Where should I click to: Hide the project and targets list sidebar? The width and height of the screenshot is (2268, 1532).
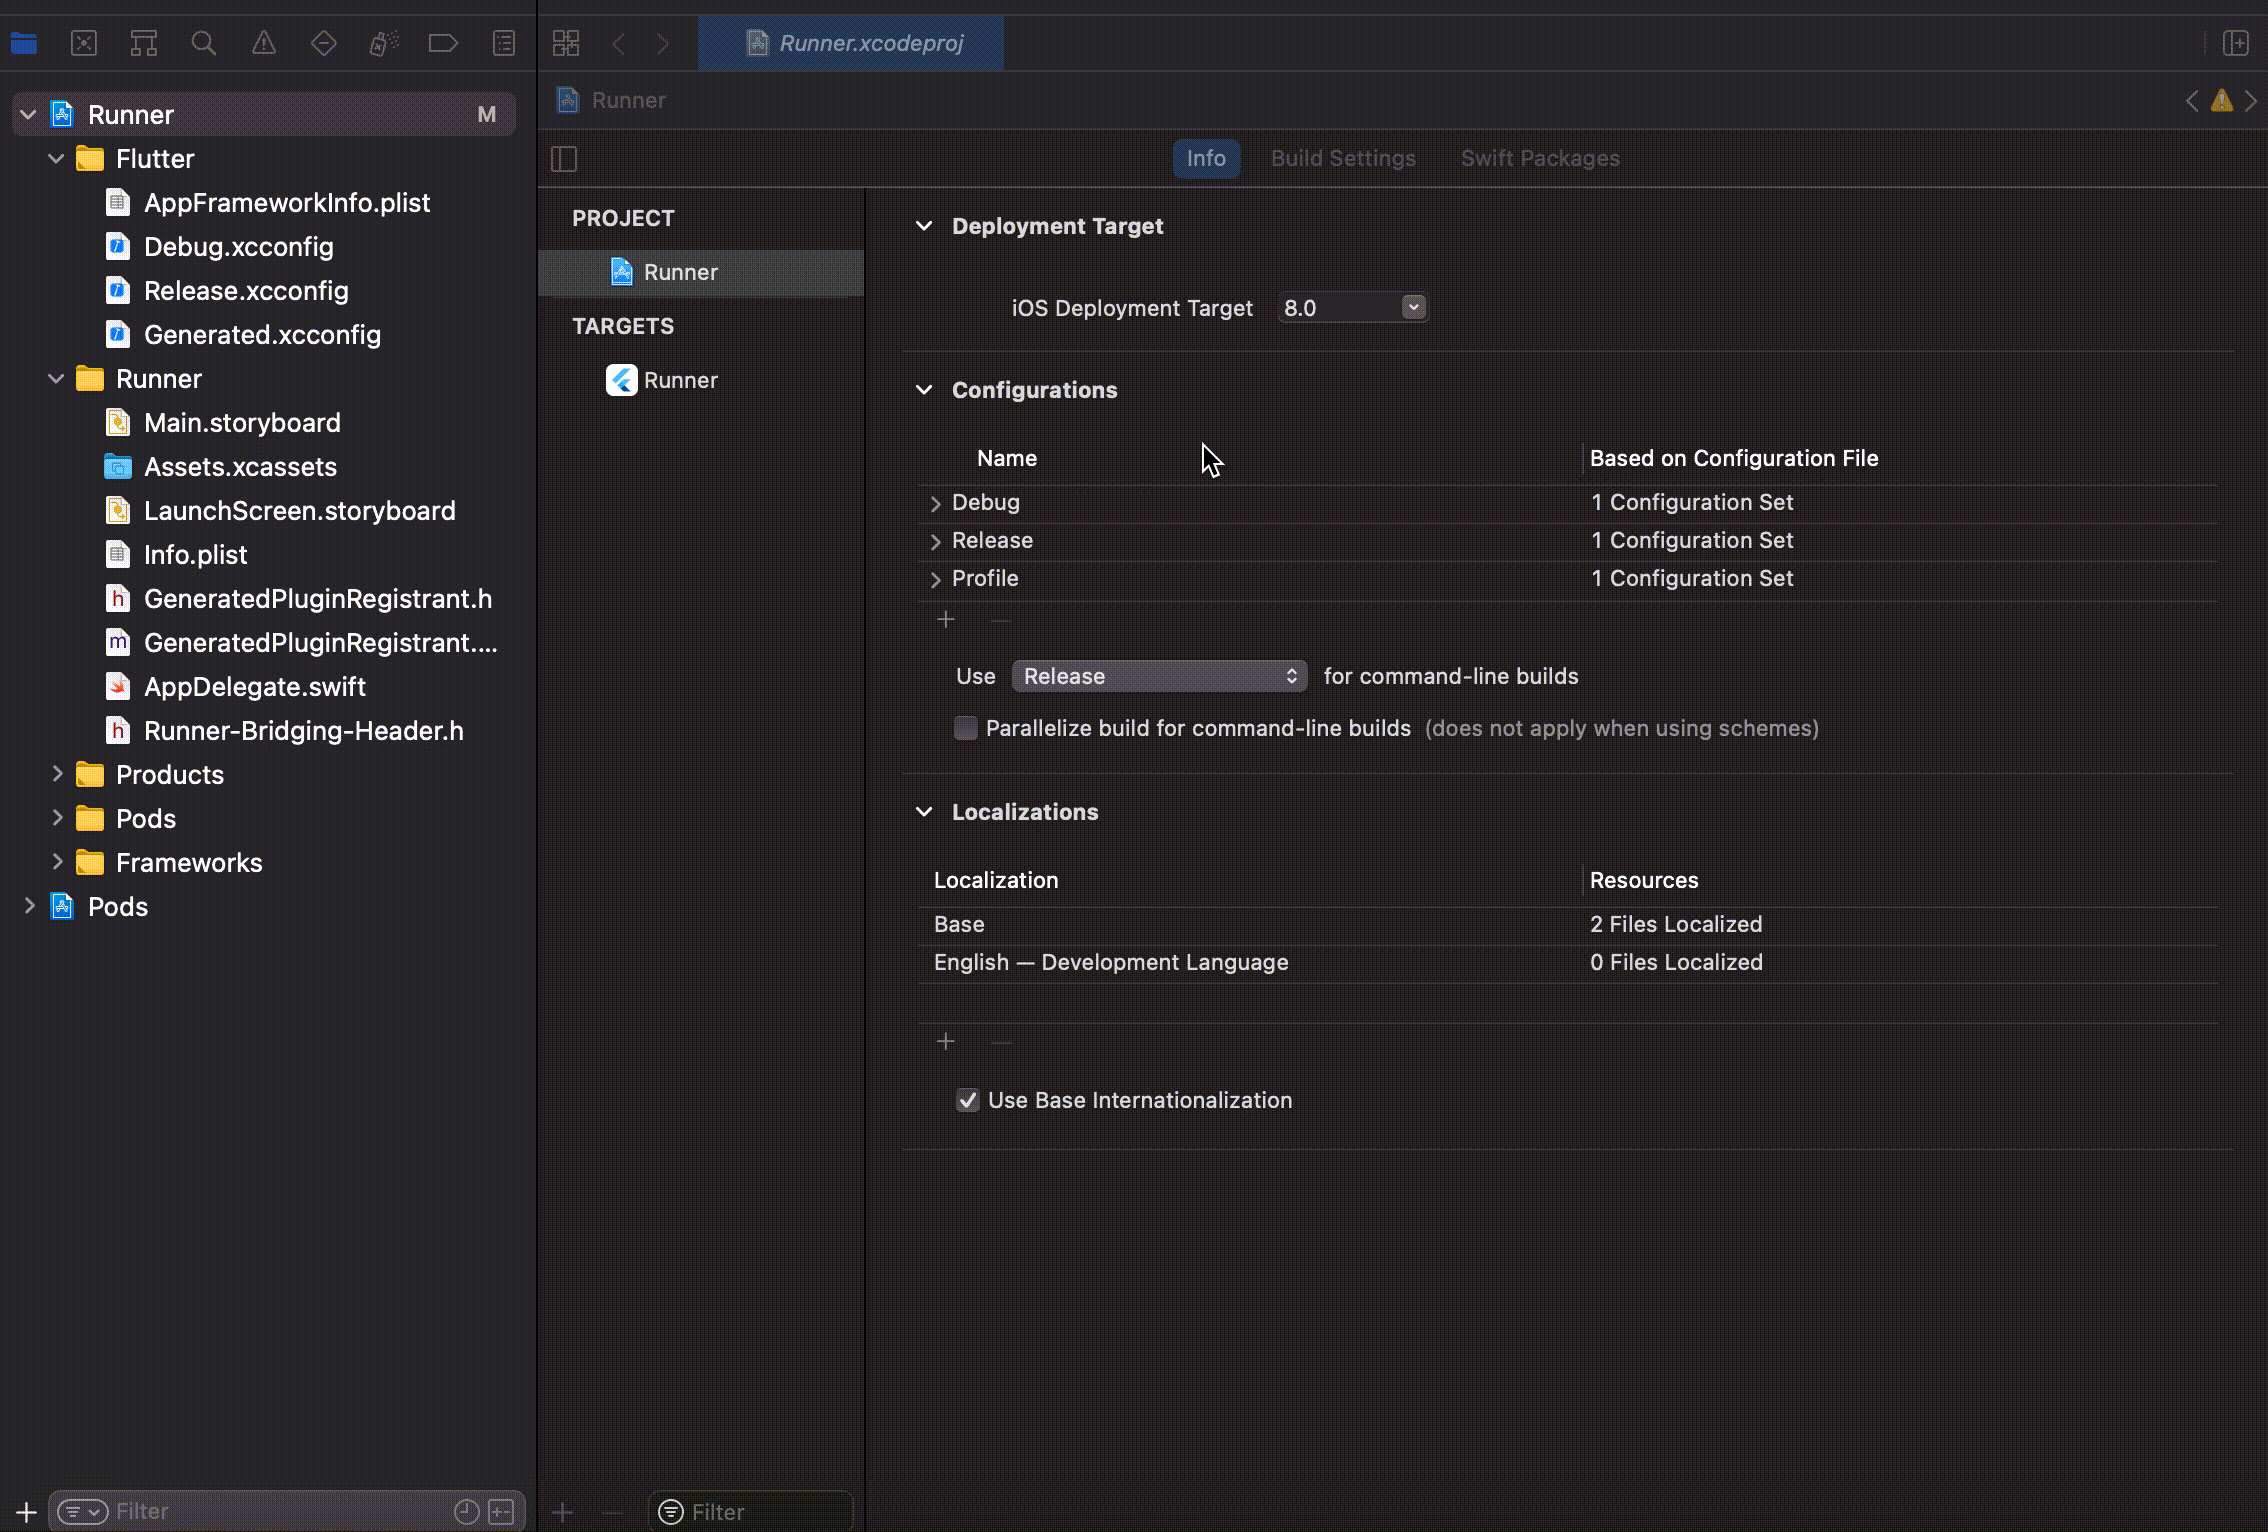pyautogui.click(x=564, y=159)
